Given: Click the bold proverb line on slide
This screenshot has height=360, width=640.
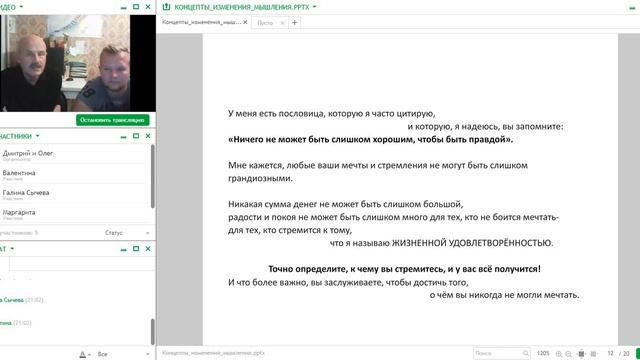Looking at the screenshot, I should [x=371, y=140].
